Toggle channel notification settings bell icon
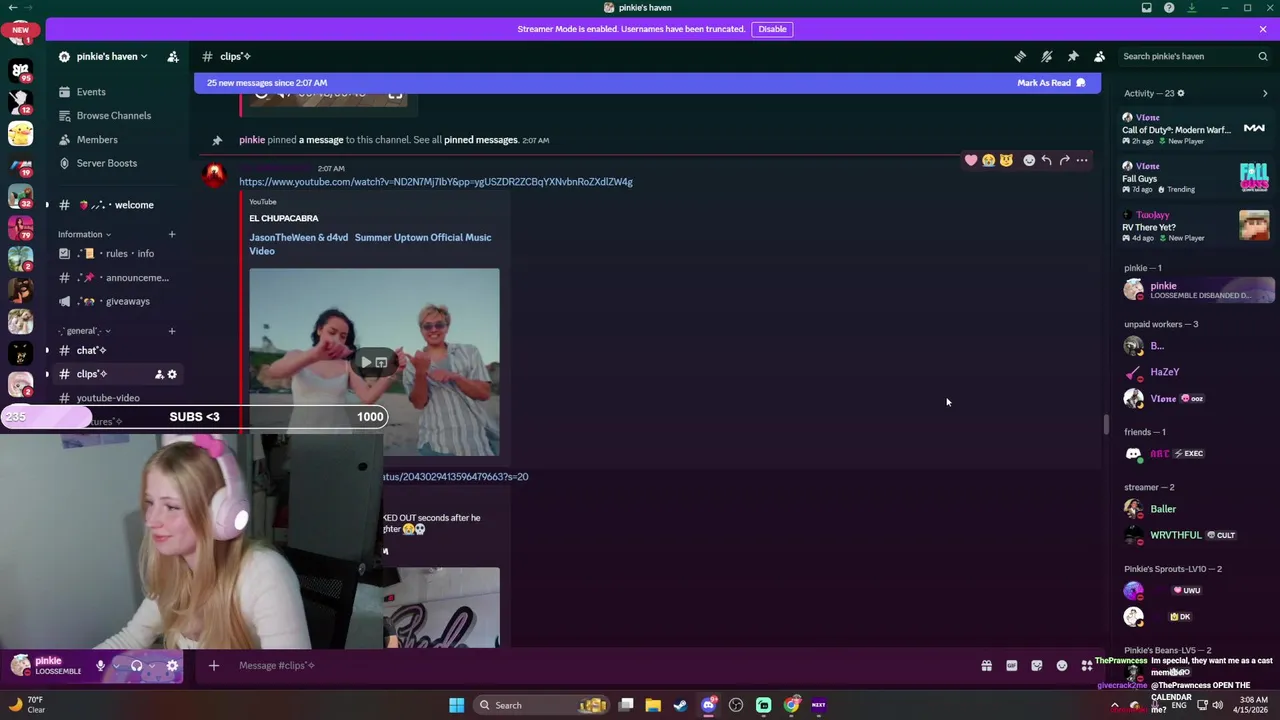Viewport: 1280px width, 720px height. 1046,56
